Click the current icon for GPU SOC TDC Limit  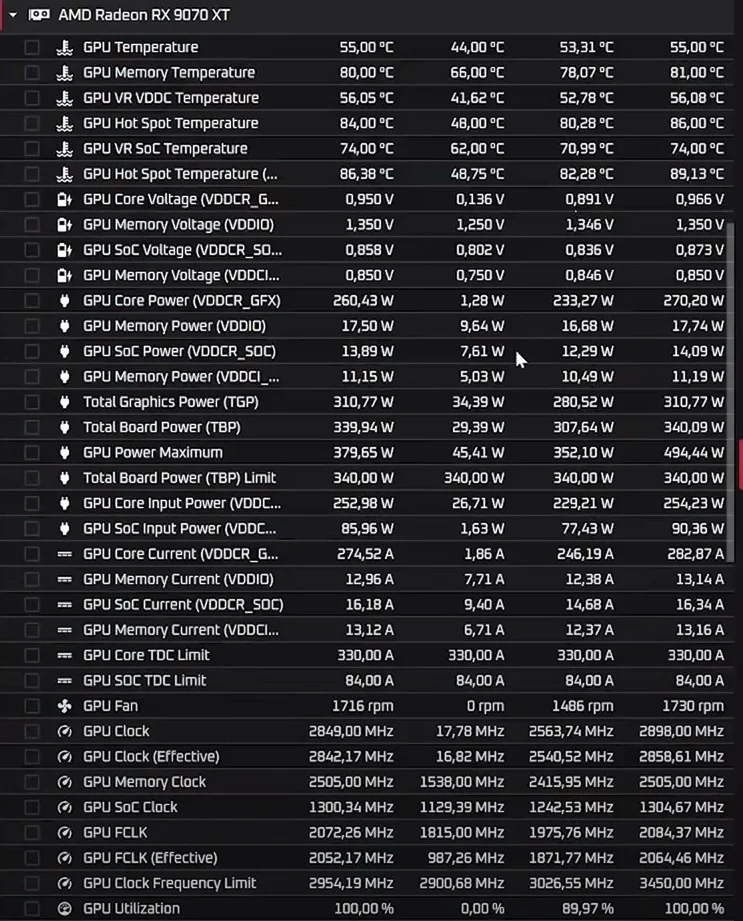pos(65,680)
